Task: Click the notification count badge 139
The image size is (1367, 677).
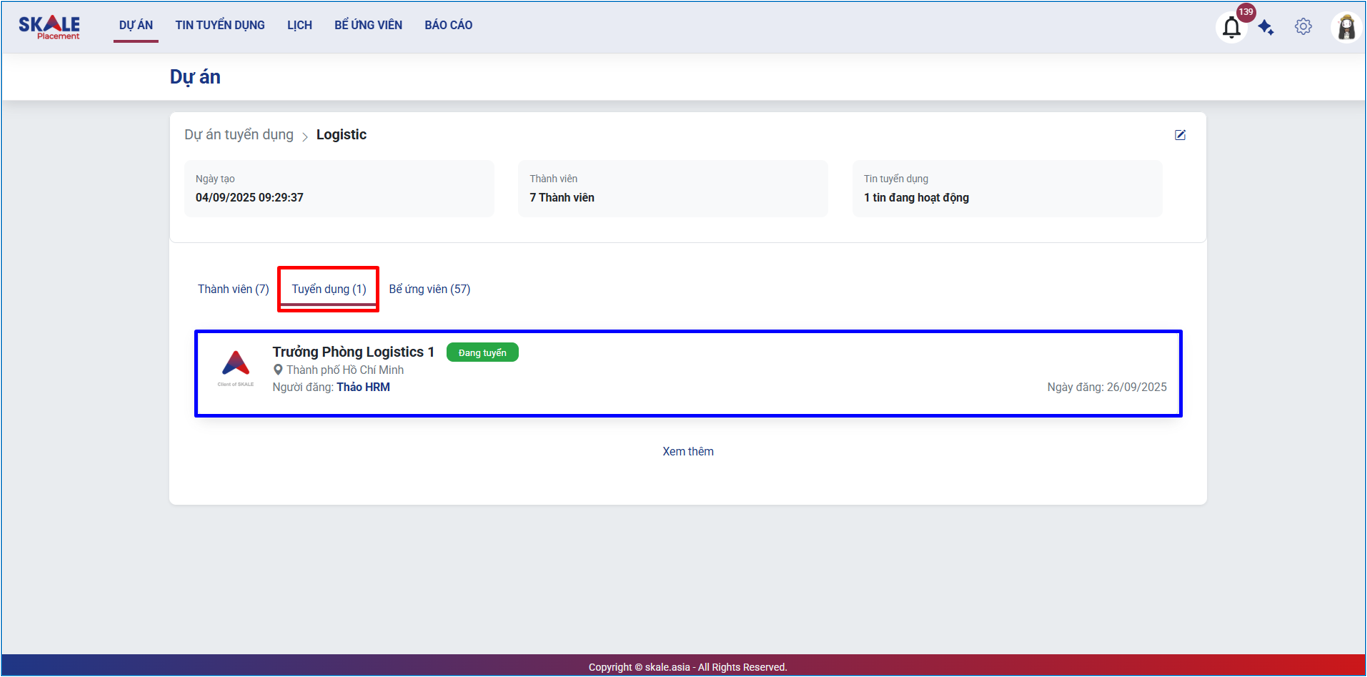Action: (x=1246, y=12)
